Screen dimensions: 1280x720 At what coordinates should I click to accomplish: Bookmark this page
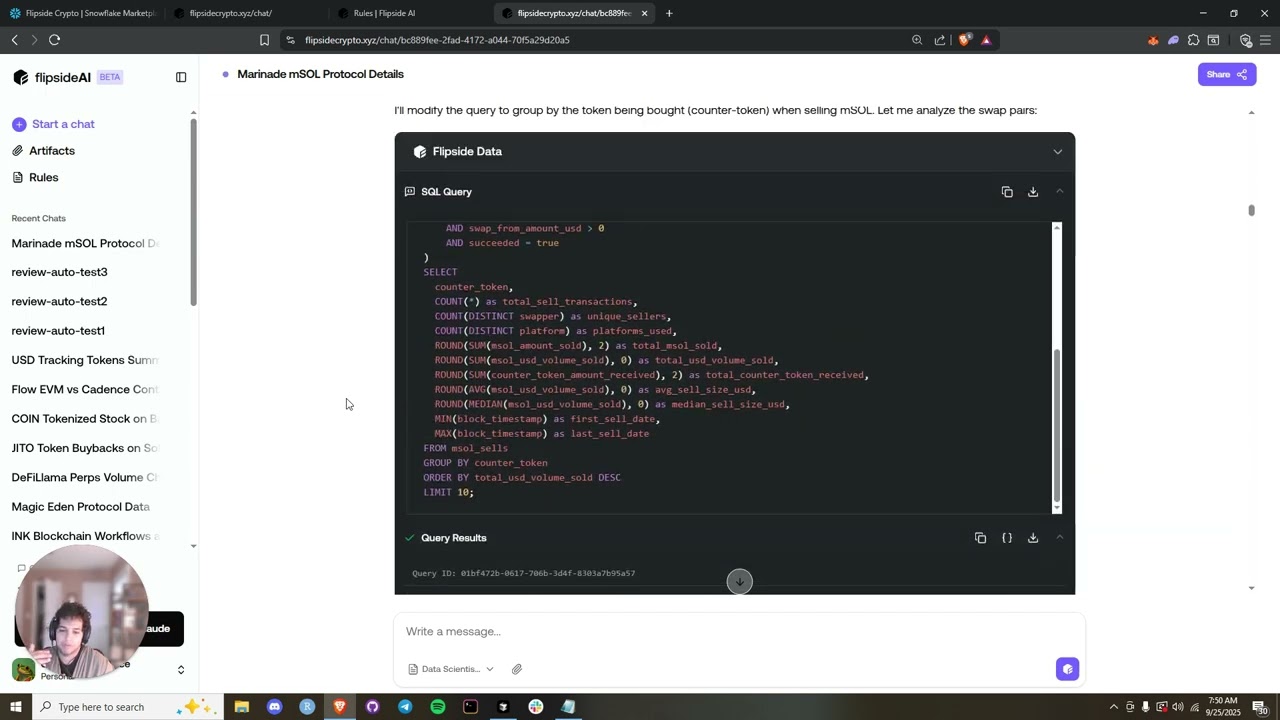[x=264, y=40]
